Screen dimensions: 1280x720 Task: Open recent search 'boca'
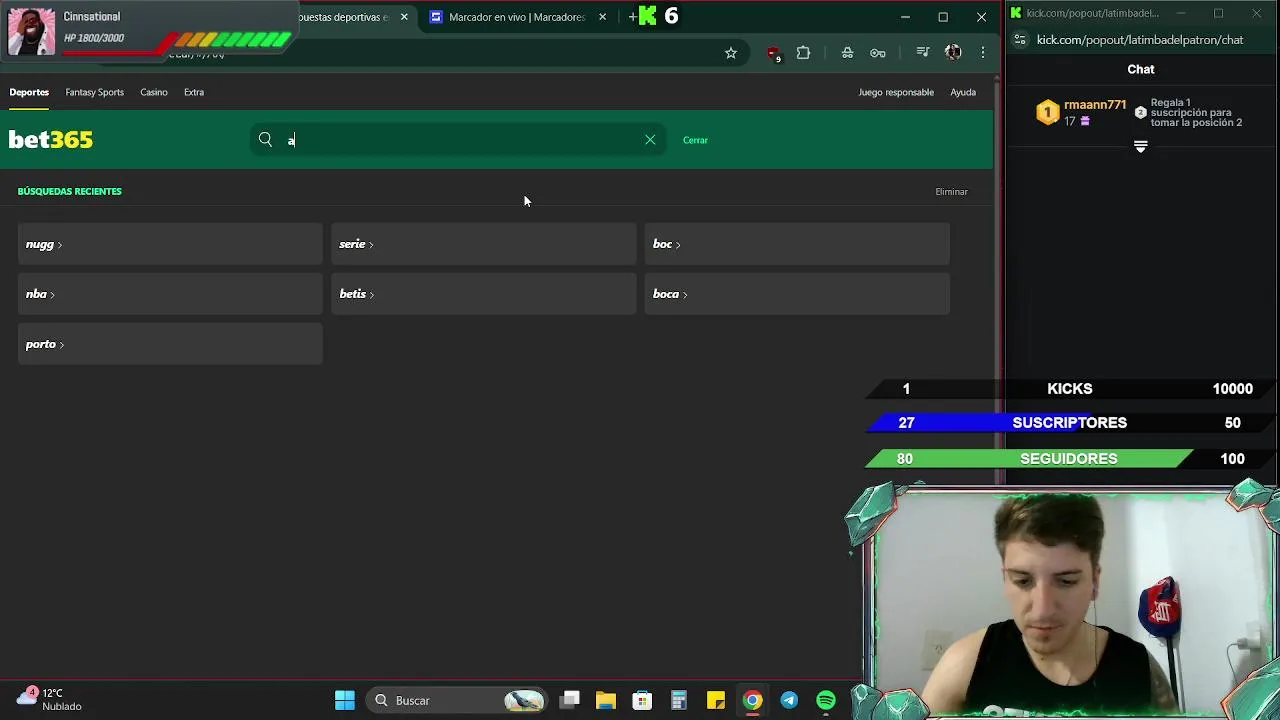tap(797, 294)
